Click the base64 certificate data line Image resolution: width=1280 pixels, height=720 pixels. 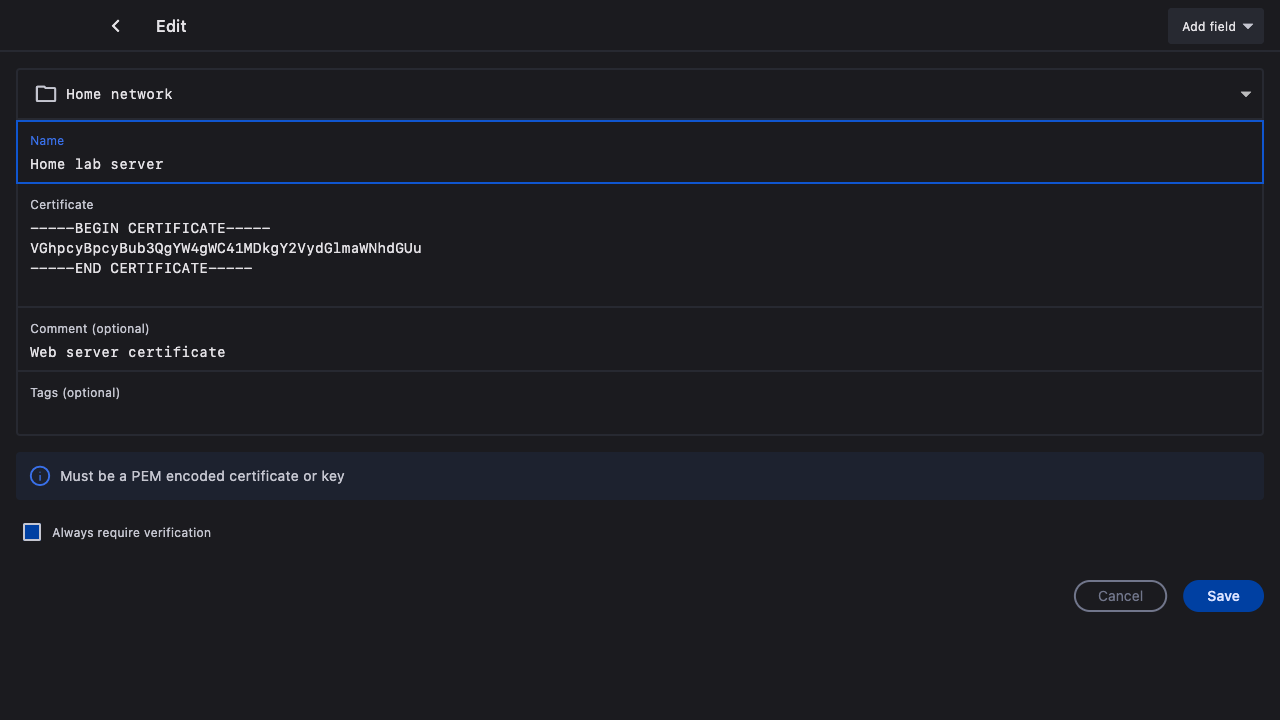226,248
